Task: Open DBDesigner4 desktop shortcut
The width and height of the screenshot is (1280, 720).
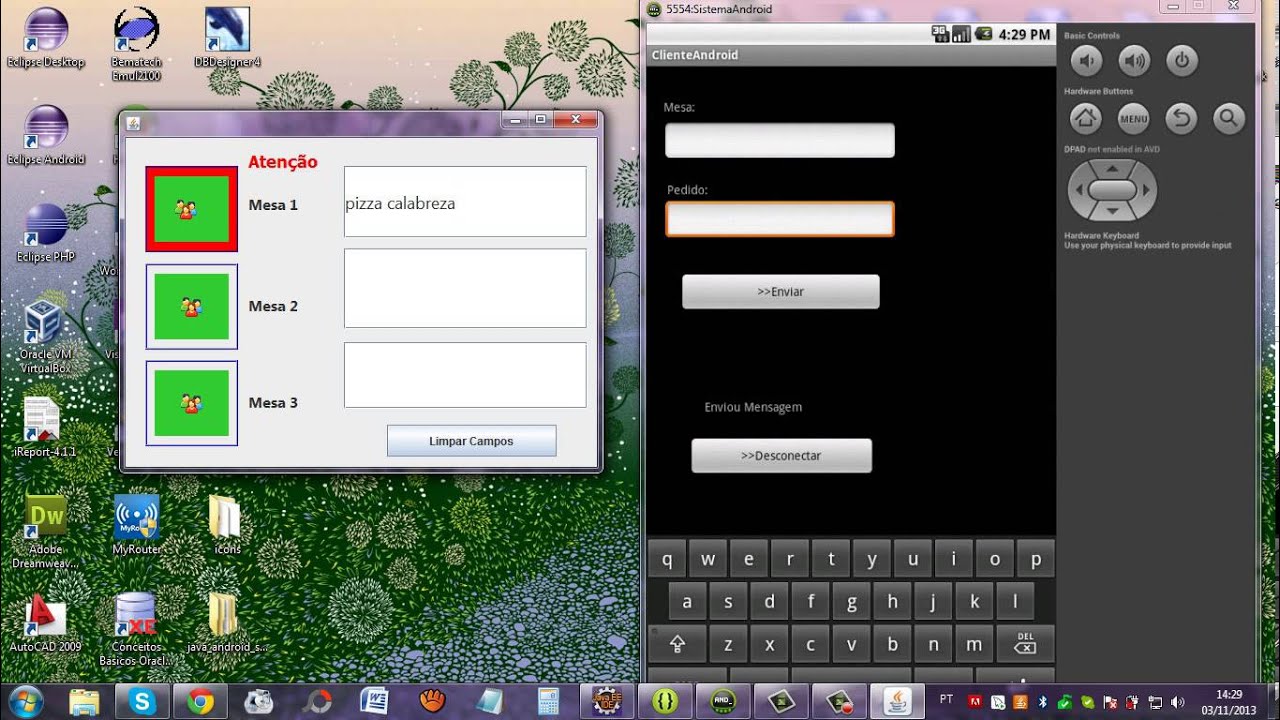Action: pos(227,37)
